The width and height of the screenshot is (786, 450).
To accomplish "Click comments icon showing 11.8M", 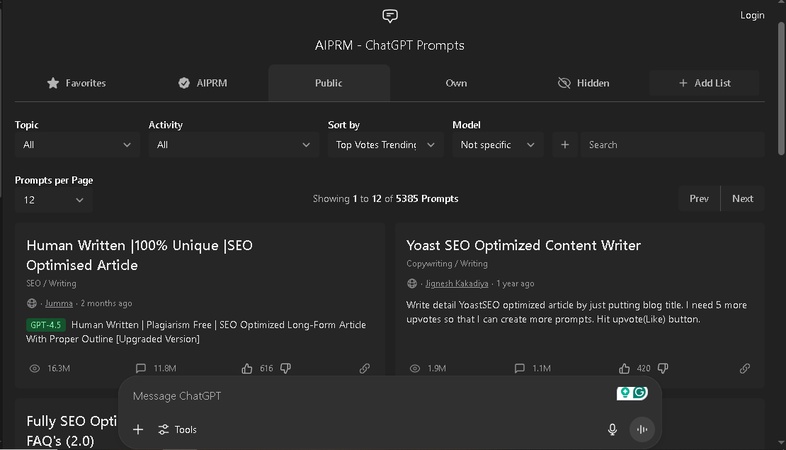I will tap(140, 368).
